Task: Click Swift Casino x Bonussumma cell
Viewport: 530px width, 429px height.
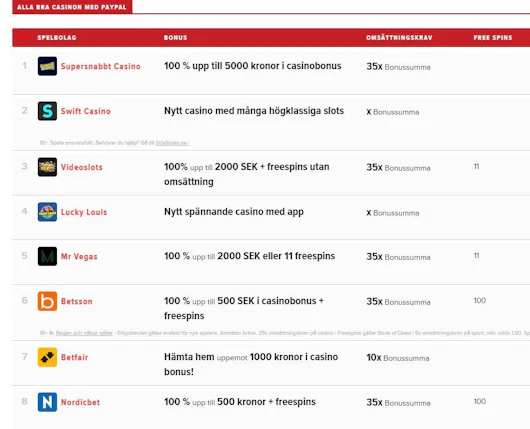Action: coord(392,112)
